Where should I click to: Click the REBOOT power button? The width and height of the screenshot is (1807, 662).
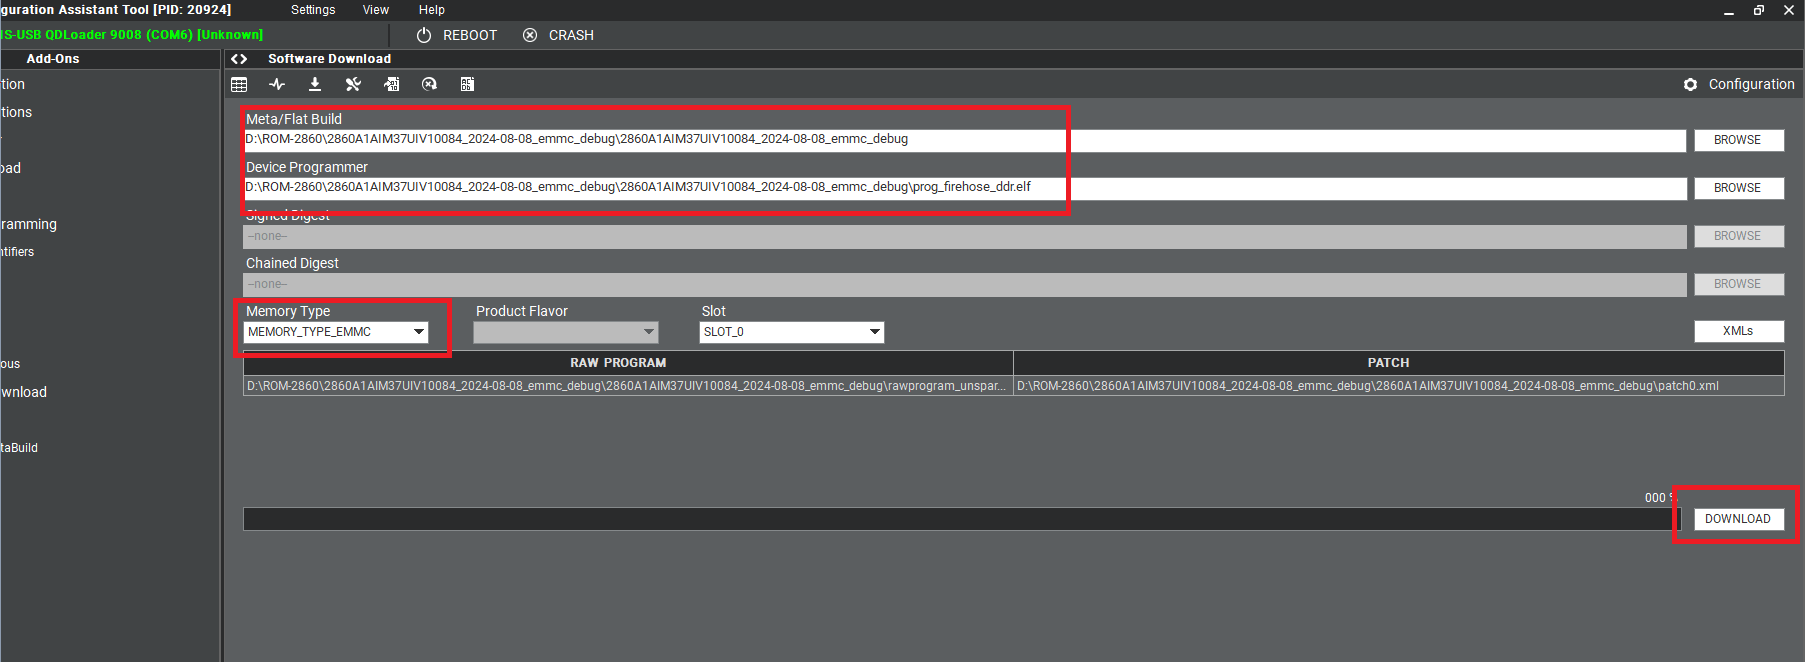(x=457, y=35)
